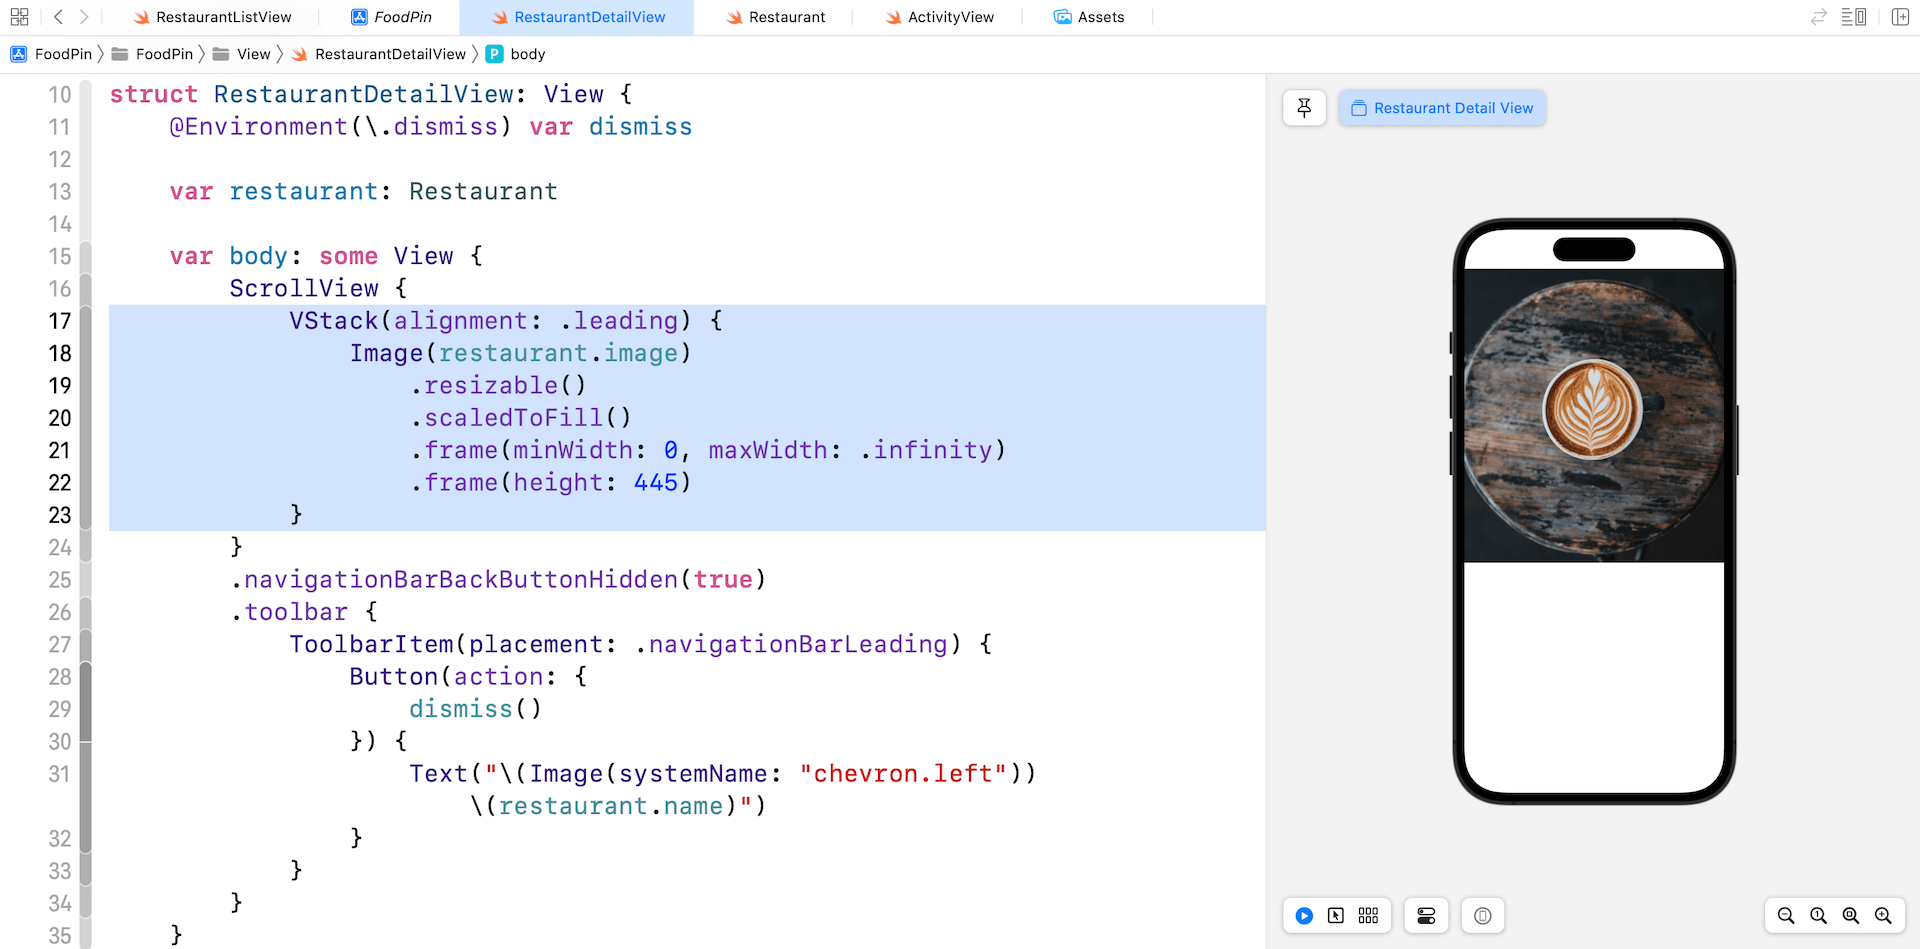Zoom out the preview canvas

(x=1786, y=916)
